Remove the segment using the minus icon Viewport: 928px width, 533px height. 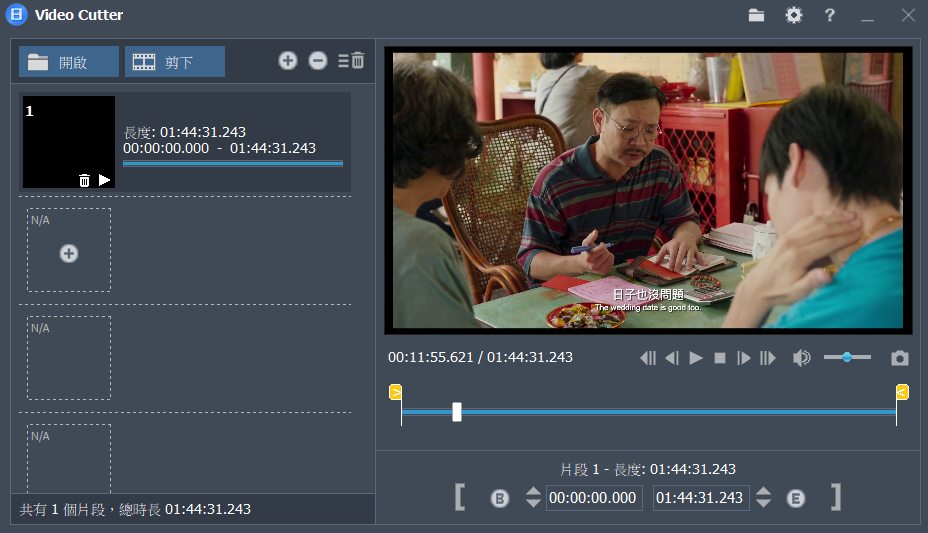(318, 61)
